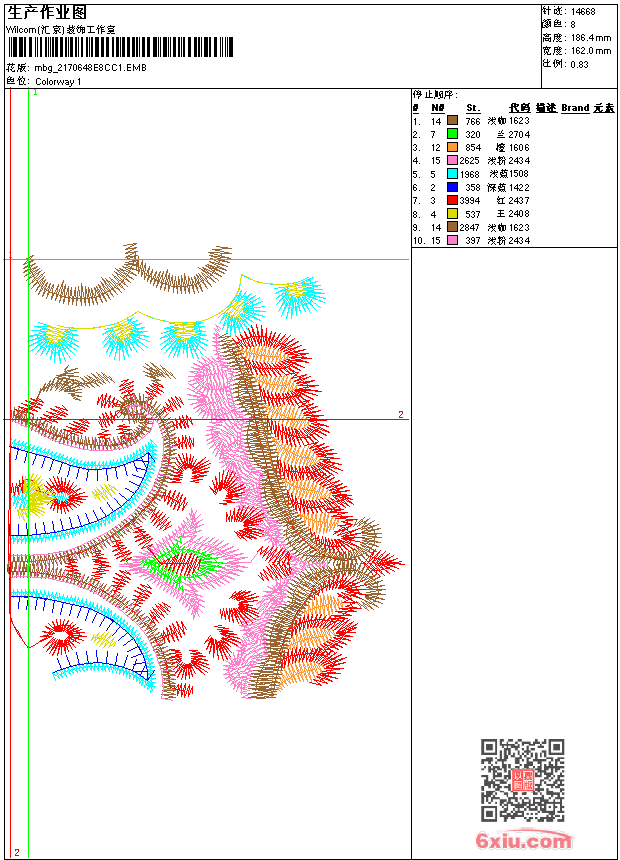Click stitch count 2847 in row 9
Viewport: 620px width, 860px height.
point(470,228)
